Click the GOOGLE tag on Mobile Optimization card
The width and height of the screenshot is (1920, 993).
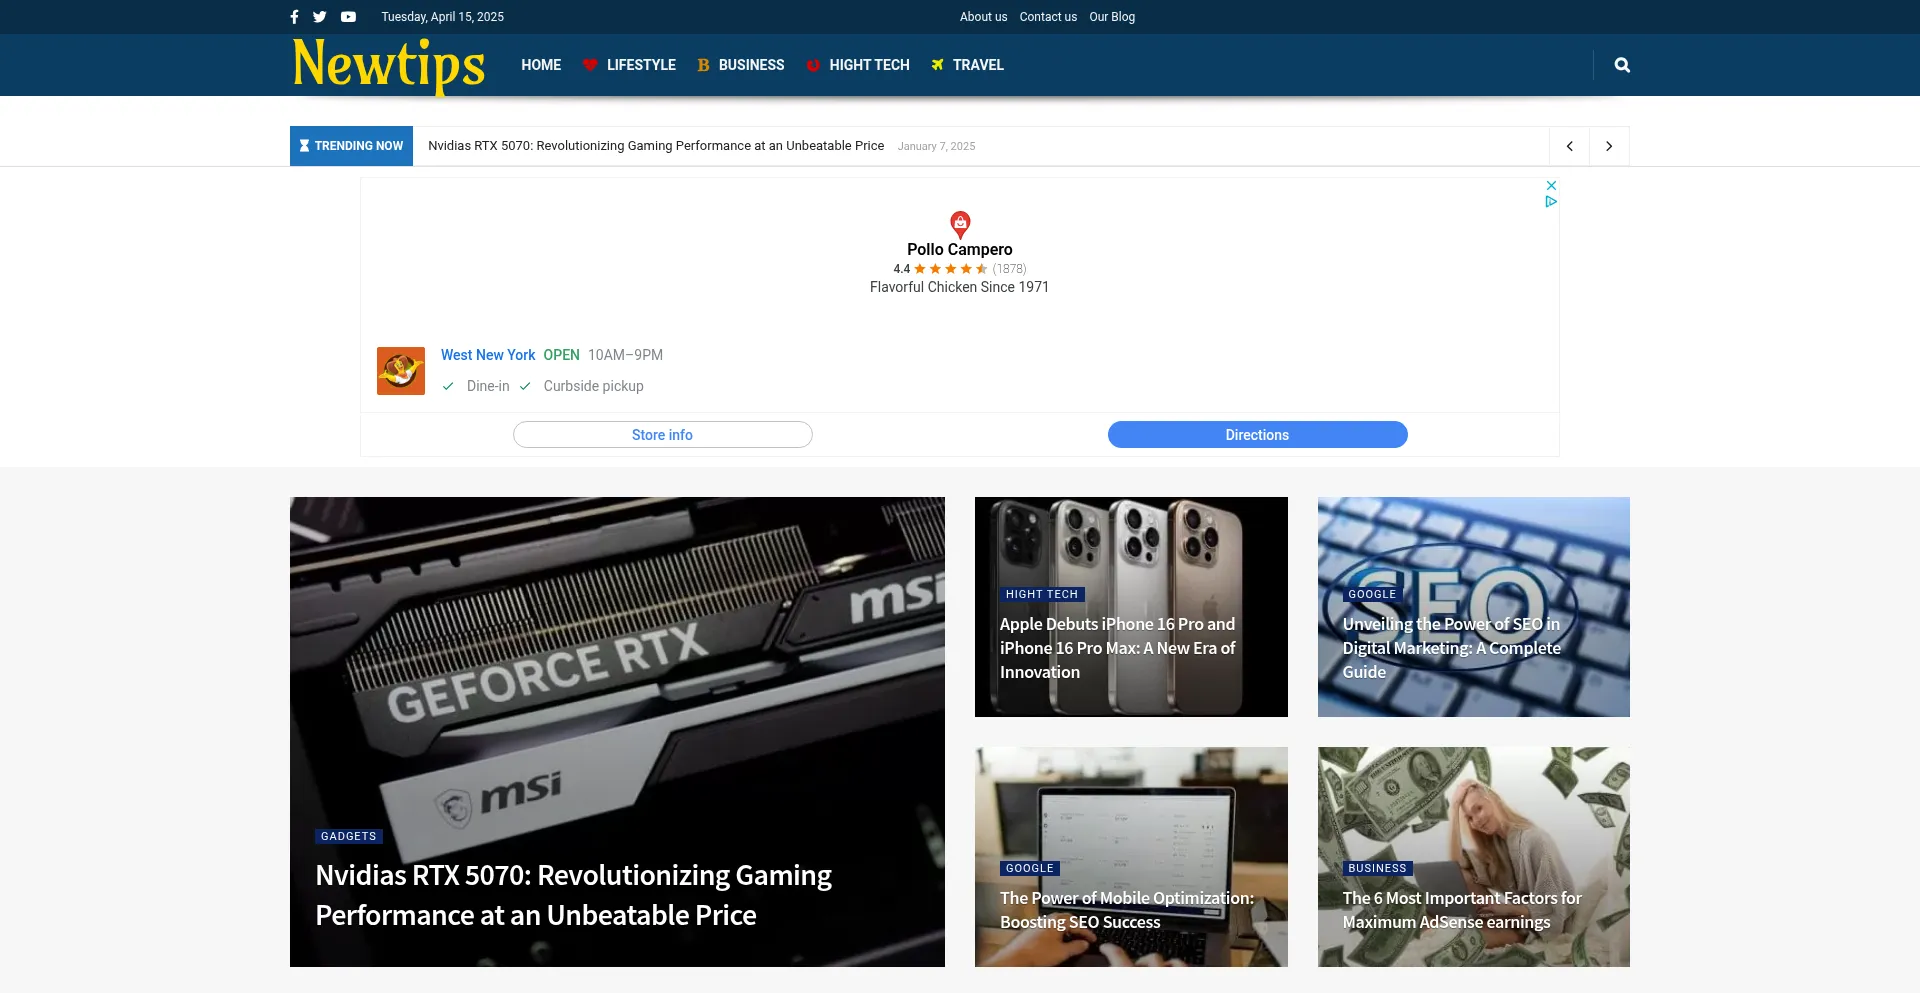click(x=1030, y=868)
